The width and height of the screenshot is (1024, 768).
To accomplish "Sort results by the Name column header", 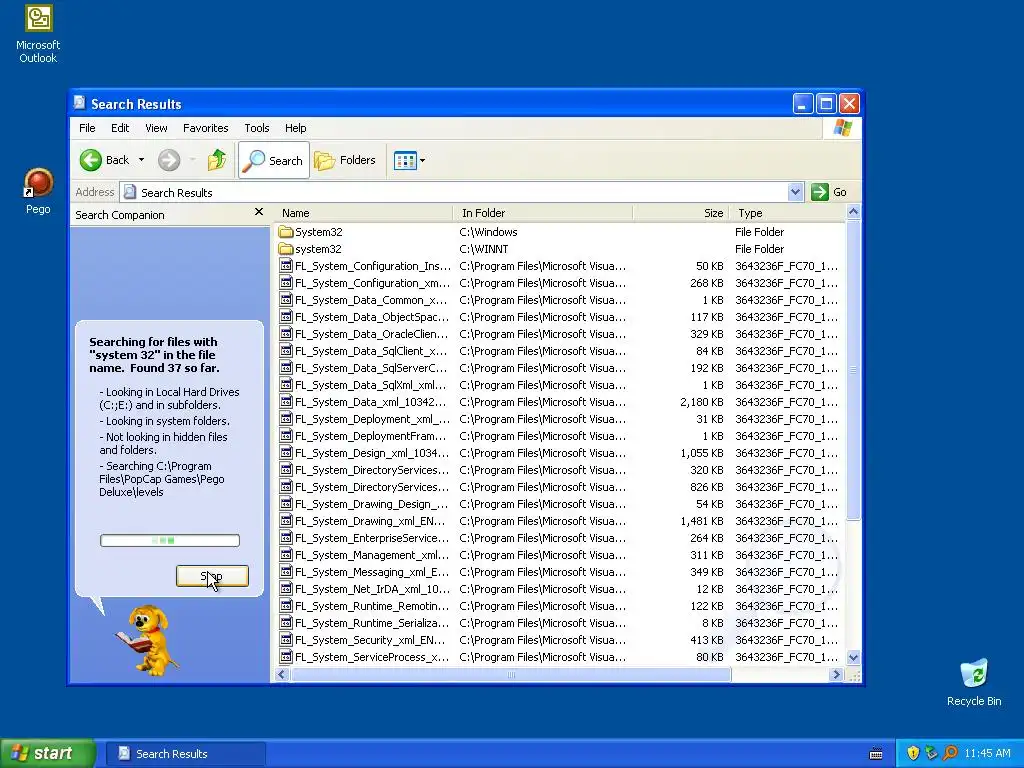I will pos(363,213).
